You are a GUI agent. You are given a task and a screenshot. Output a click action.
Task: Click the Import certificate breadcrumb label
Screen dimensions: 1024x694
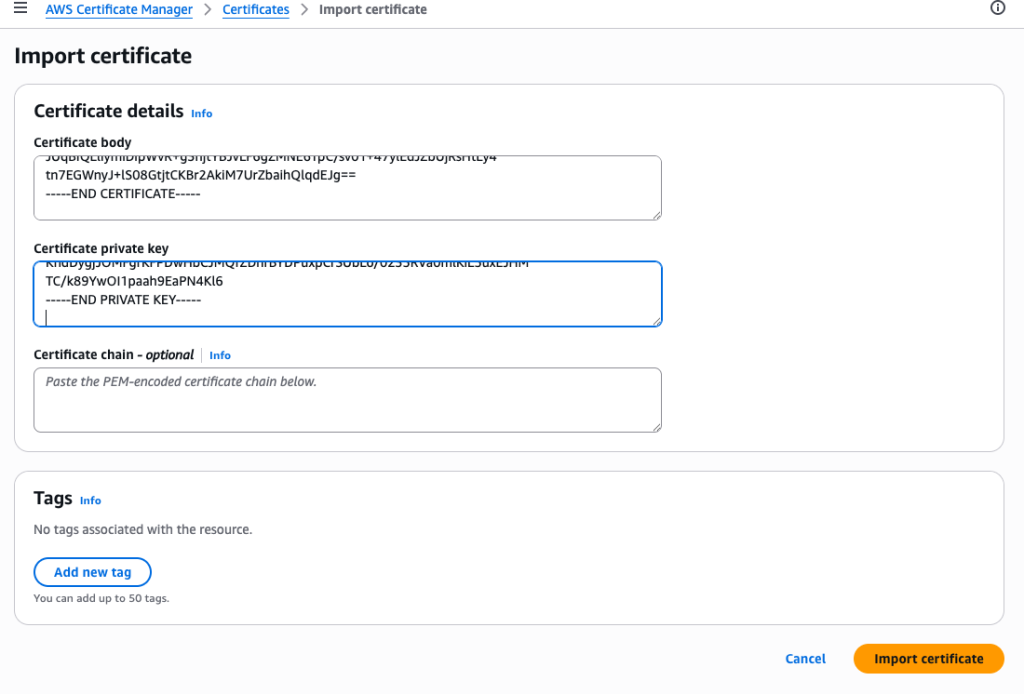pos(373,9)
